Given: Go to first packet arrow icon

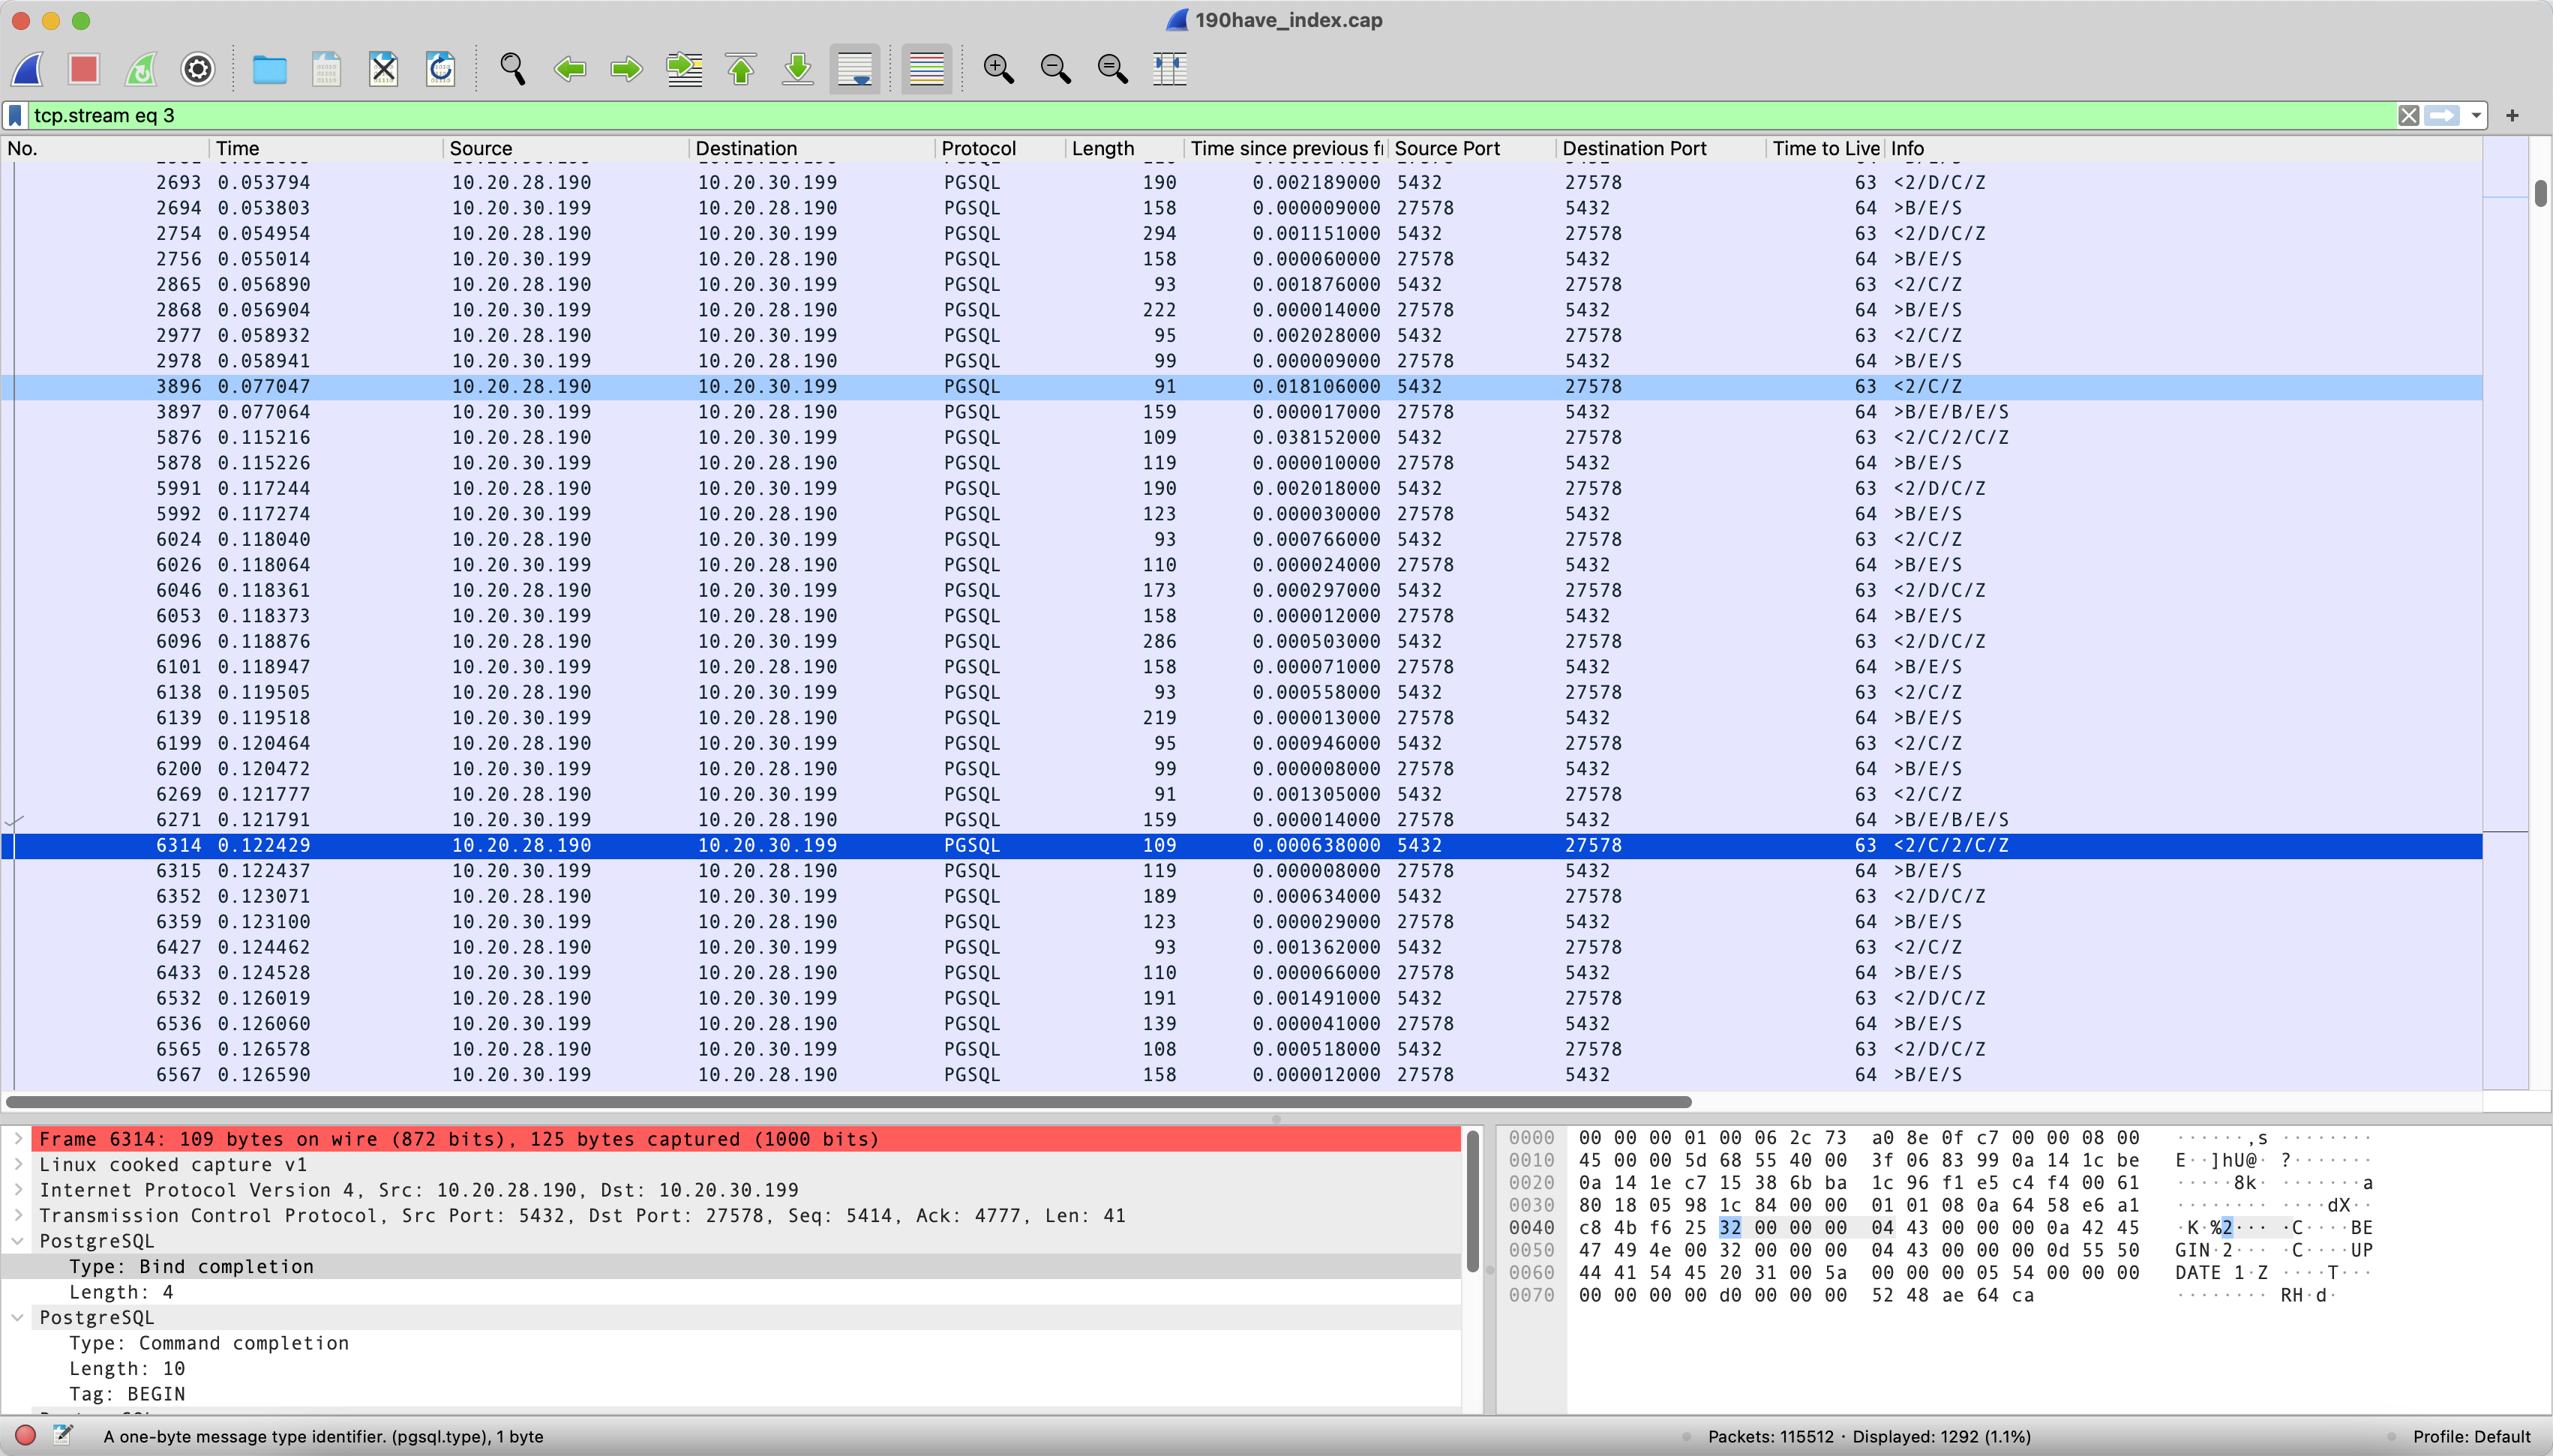Looking at the screenshot, I should (x=741, y=69).
